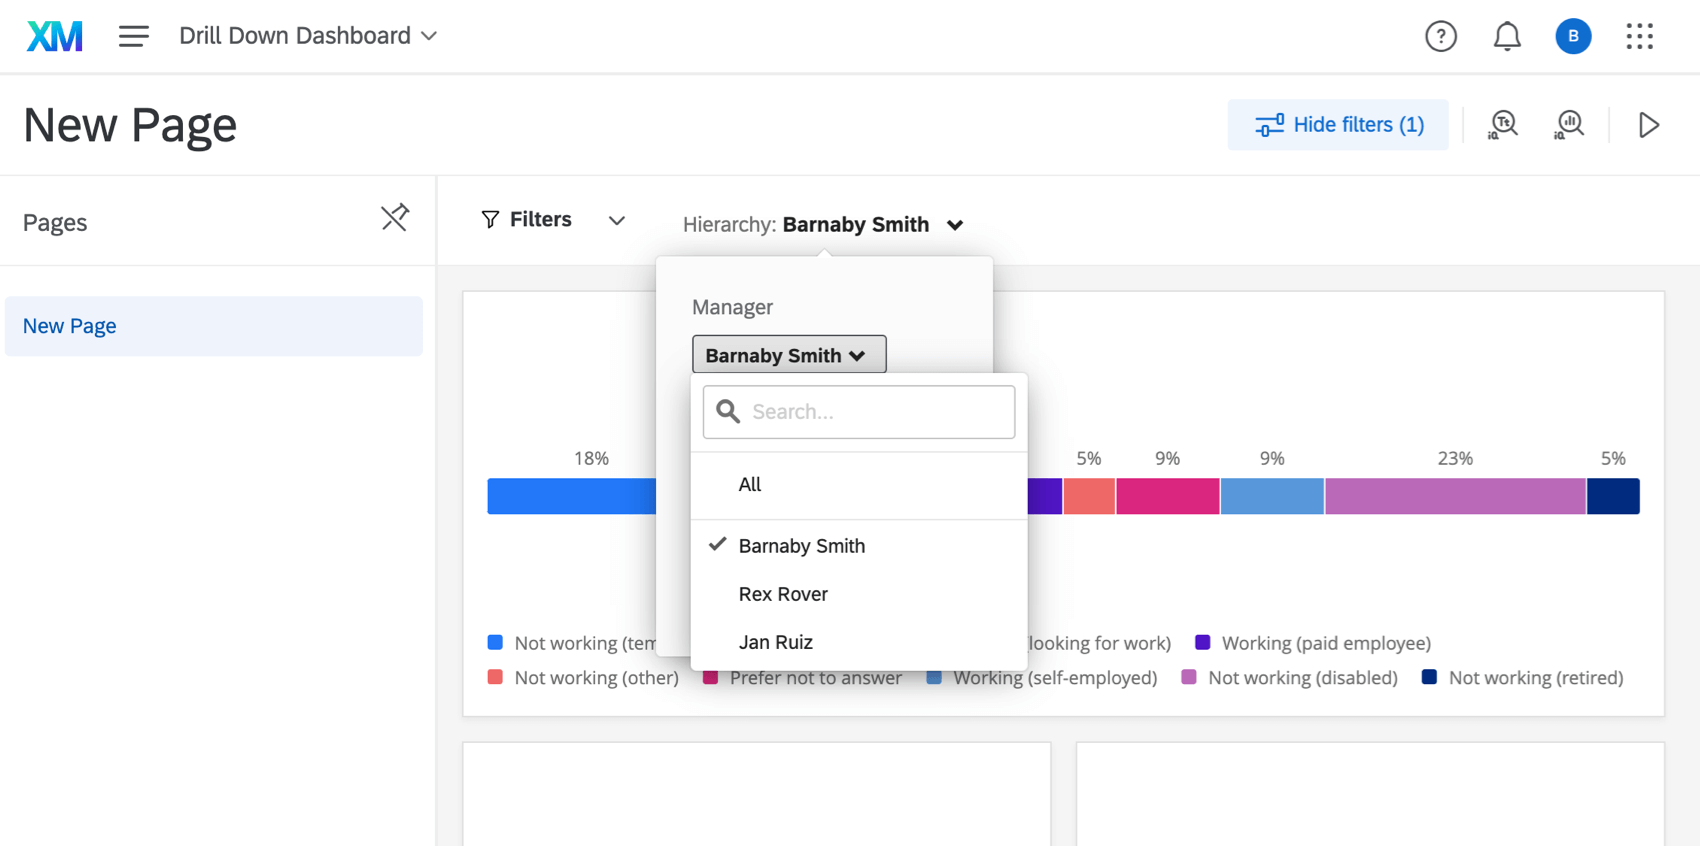Click the Not working (other) legend swatch
The height and width of the screenshot is (846, 1700).
[x=495, y=677]
